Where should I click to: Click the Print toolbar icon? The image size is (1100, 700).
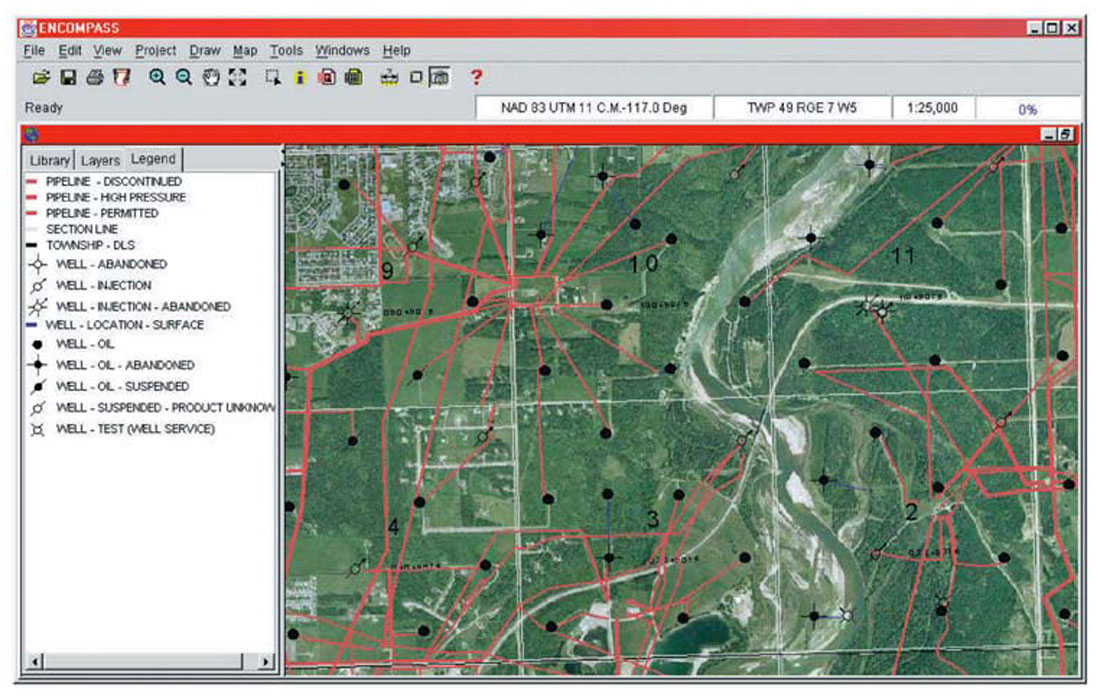[x=95, y=77]
